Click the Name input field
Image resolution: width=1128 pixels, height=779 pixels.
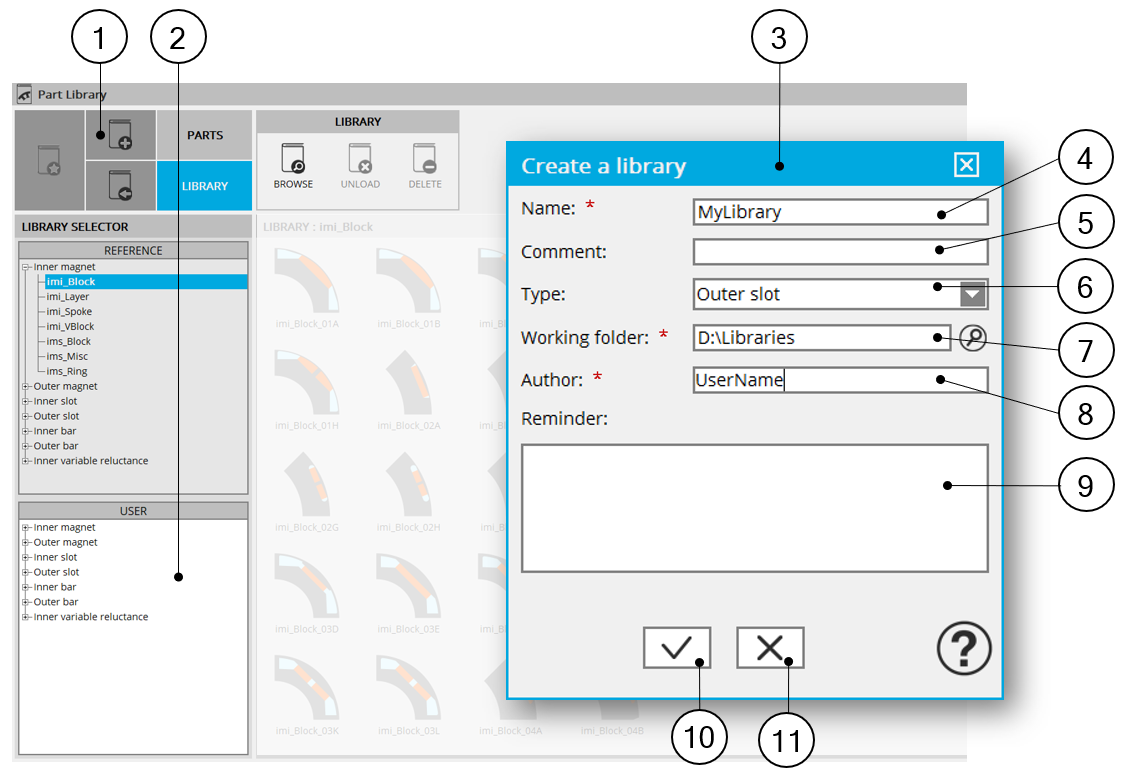839,212
